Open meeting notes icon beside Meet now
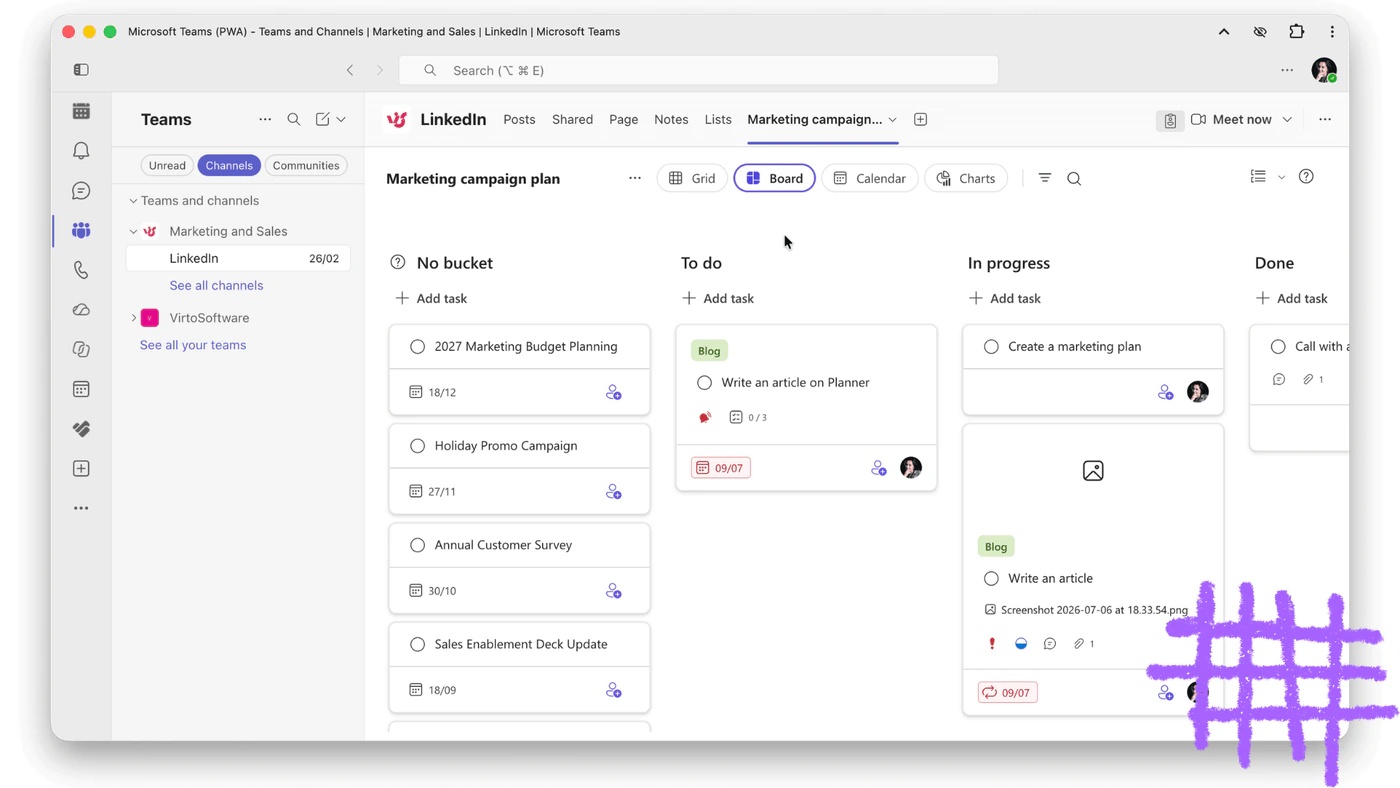Screen dimensions: 1400x788 1170,120
